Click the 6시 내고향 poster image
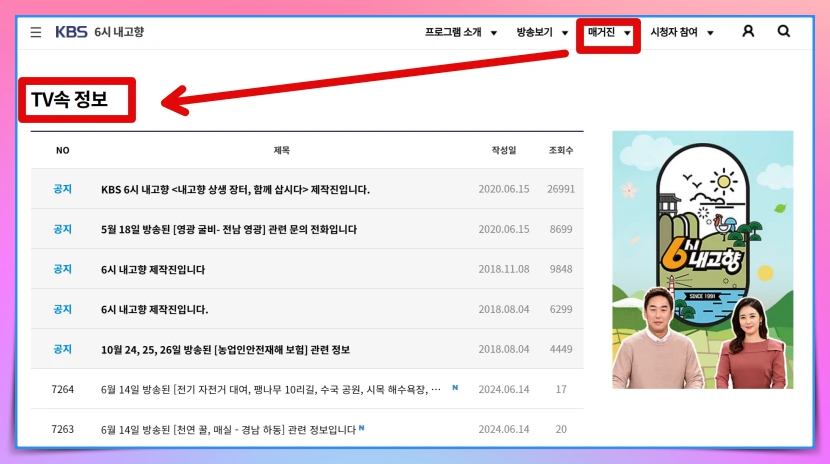The width and height of the screenshot is (830, 464). [702, 260]
